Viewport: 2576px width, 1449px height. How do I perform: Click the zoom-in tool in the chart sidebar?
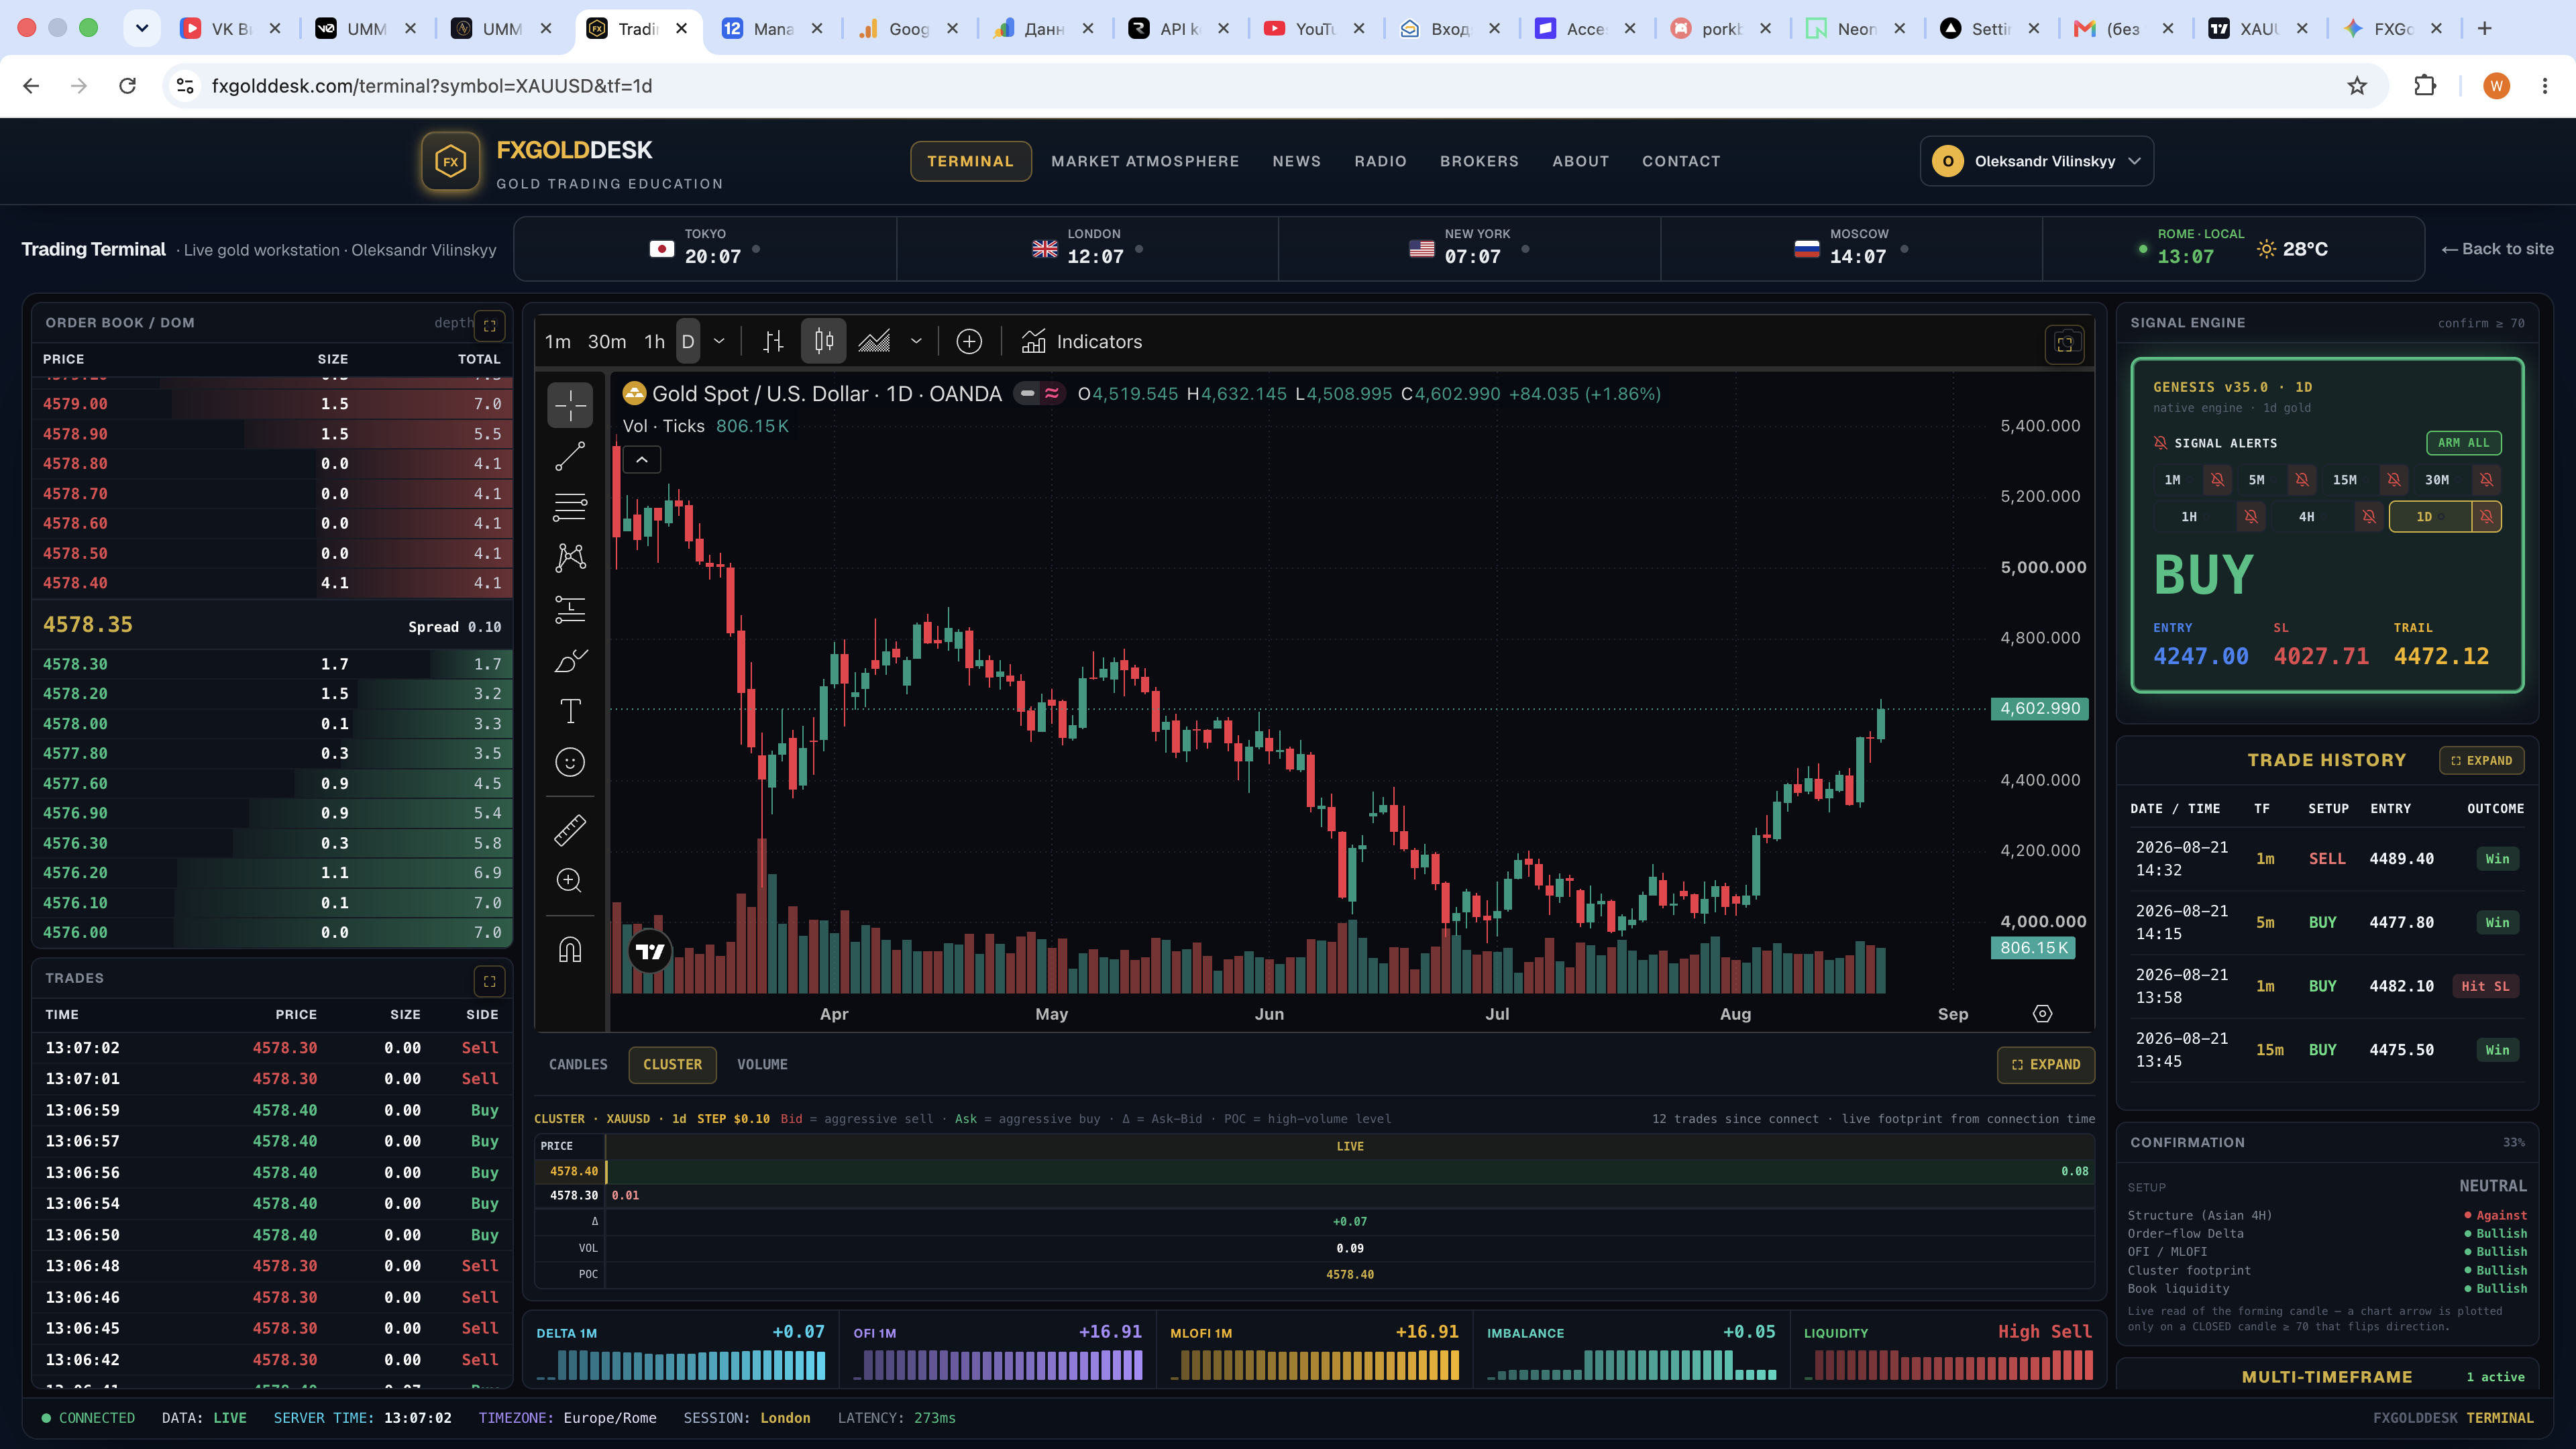(570, 880)
